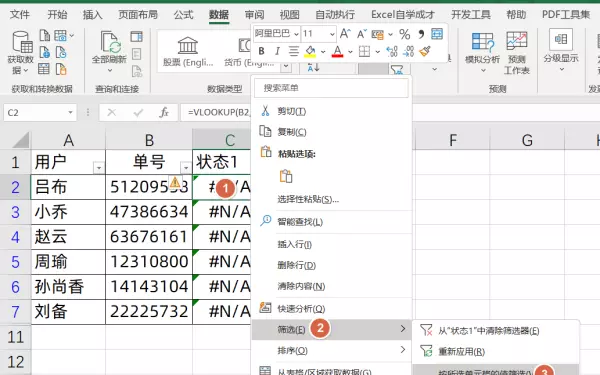Click the Queries & Connections pane icon
600x375 pixels.
click(x=137, y=37)
